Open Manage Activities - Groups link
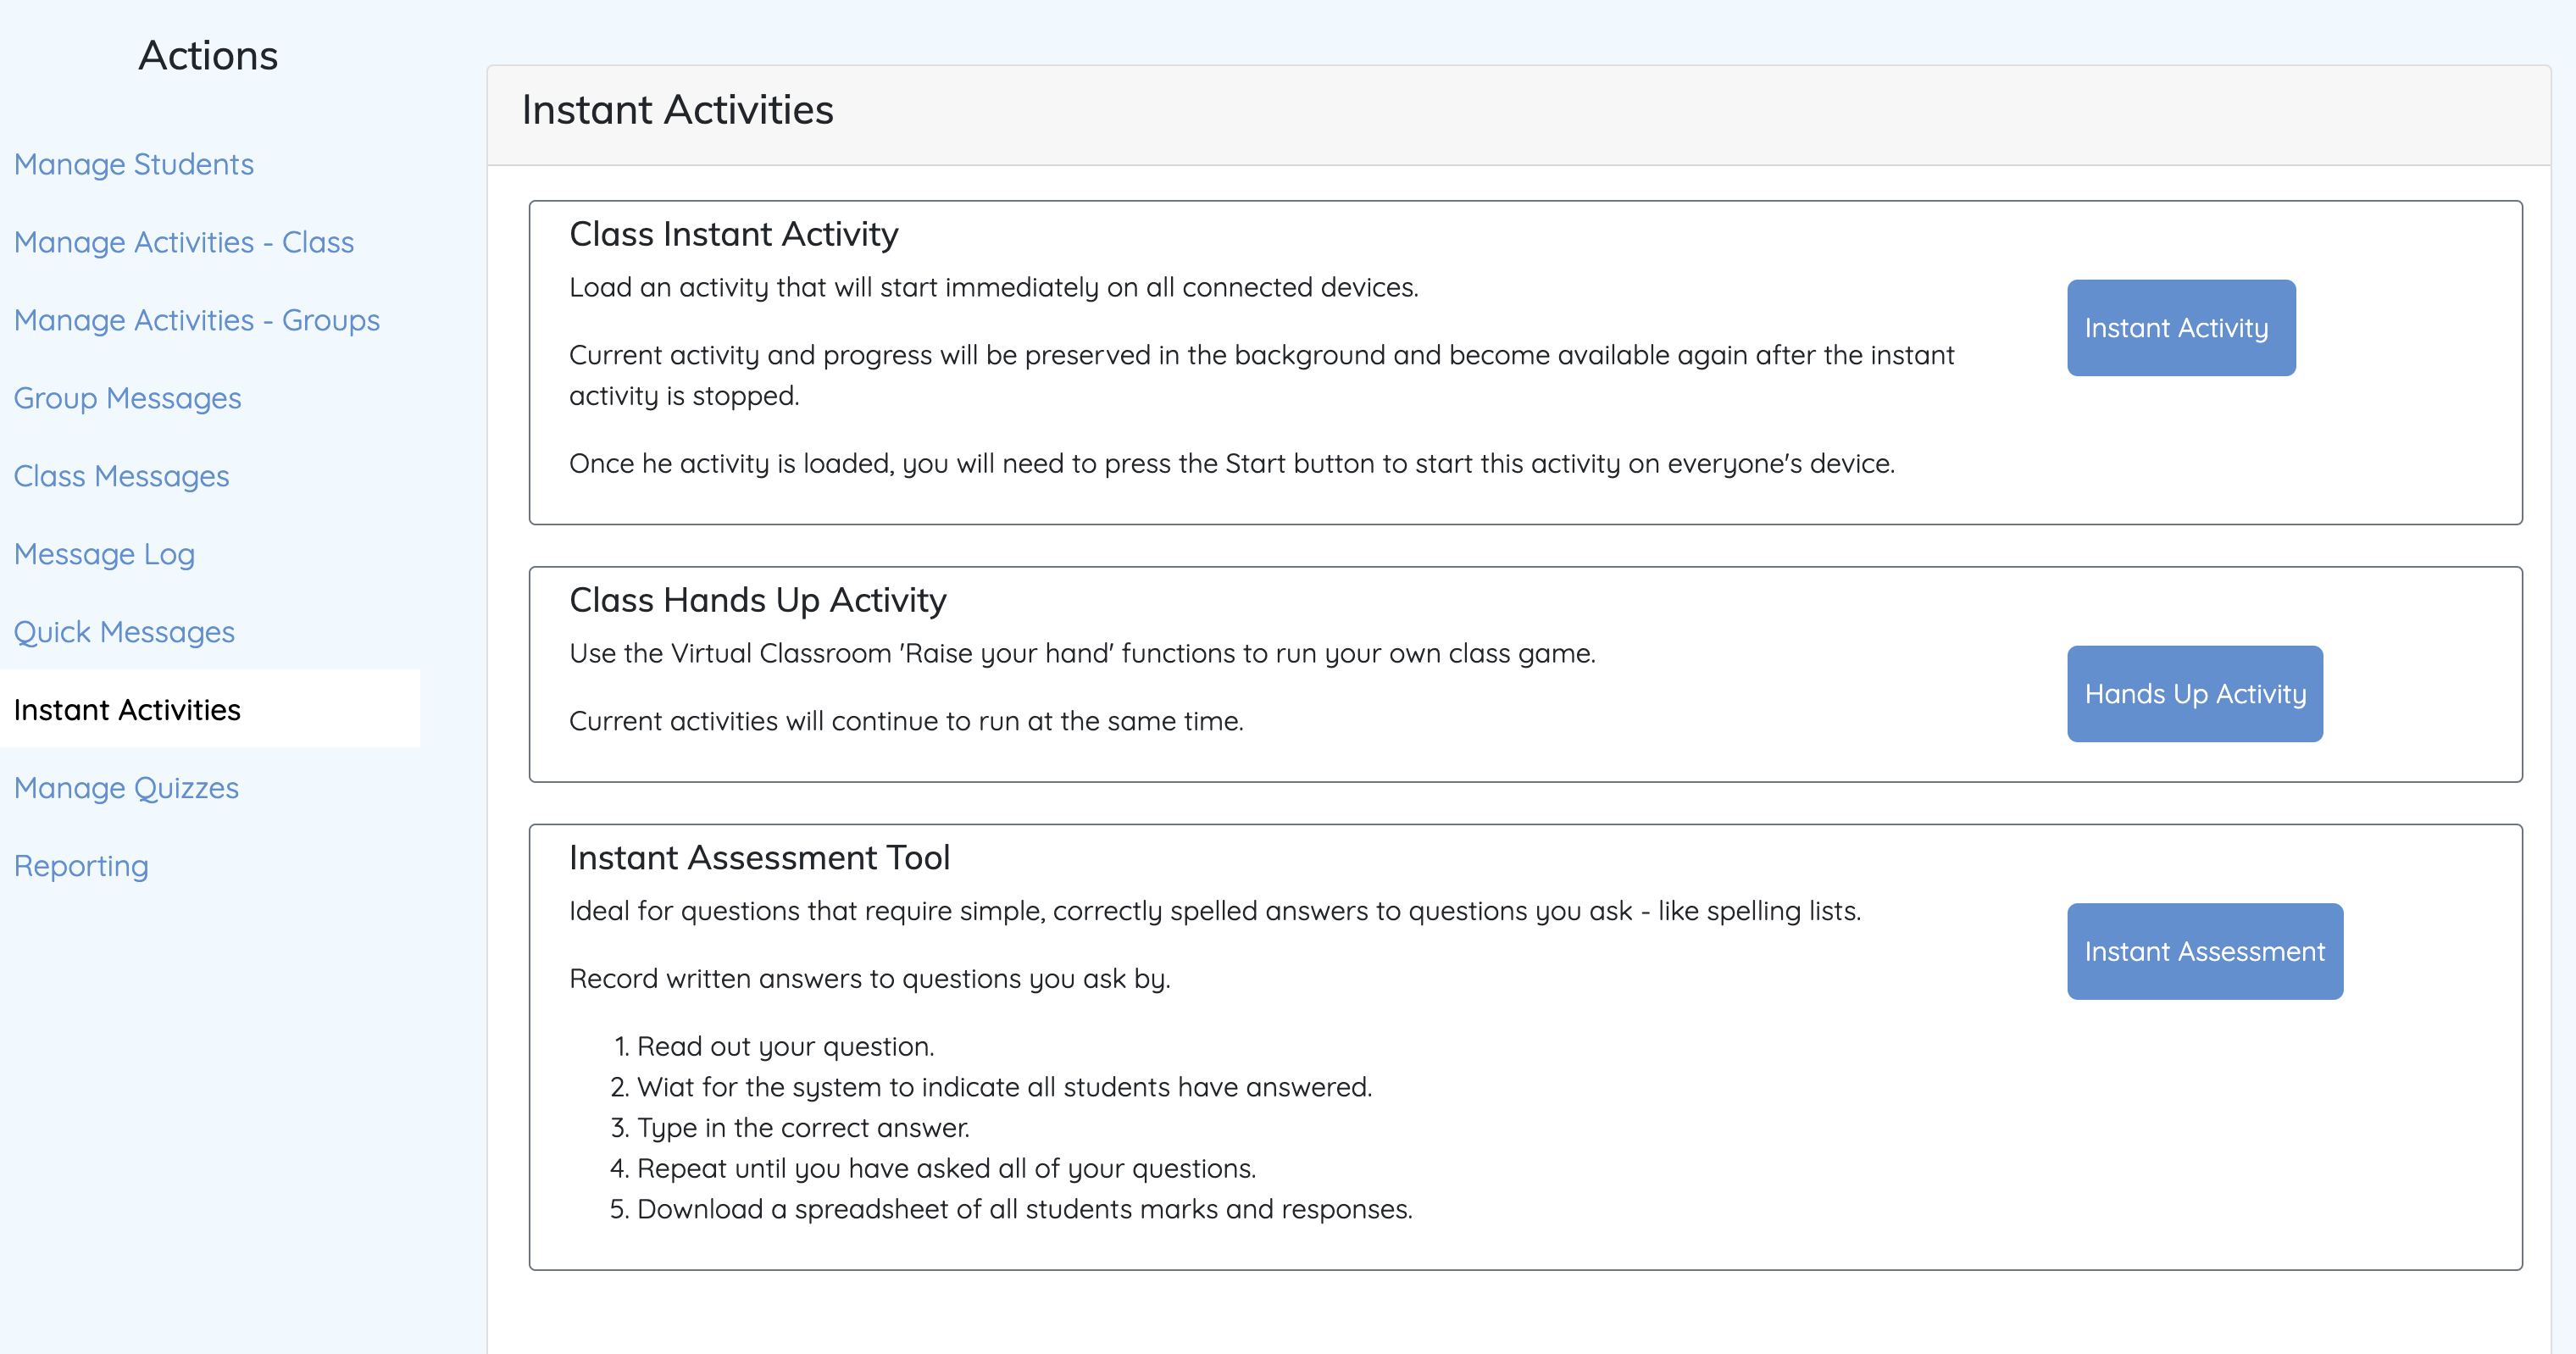 197,320
